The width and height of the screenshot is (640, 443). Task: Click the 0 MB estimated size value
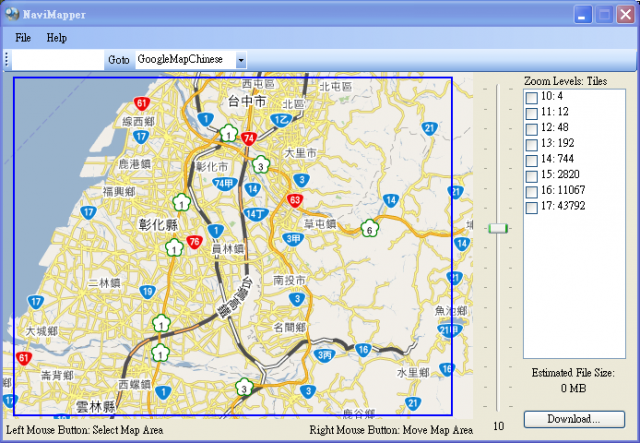click(x=573, y=388)
